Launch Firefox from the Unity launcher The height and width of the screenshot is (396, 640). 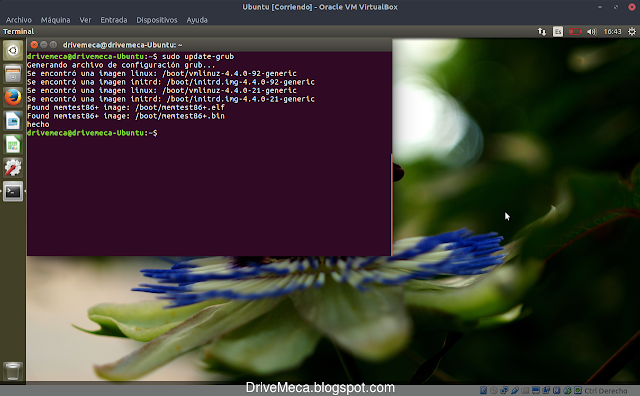tap(13, 97)
